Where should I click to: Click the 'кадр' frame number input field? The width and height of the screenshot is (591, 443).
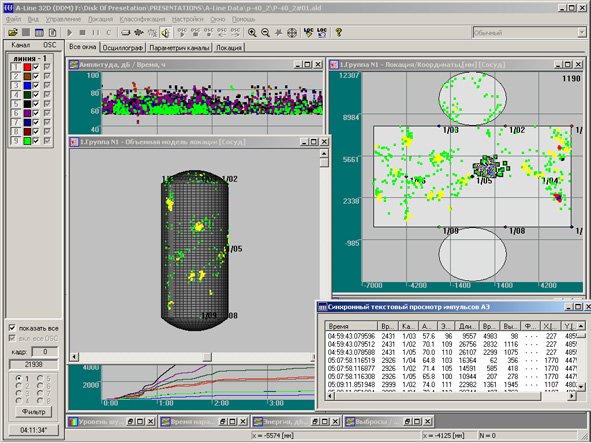pos(45,352)
